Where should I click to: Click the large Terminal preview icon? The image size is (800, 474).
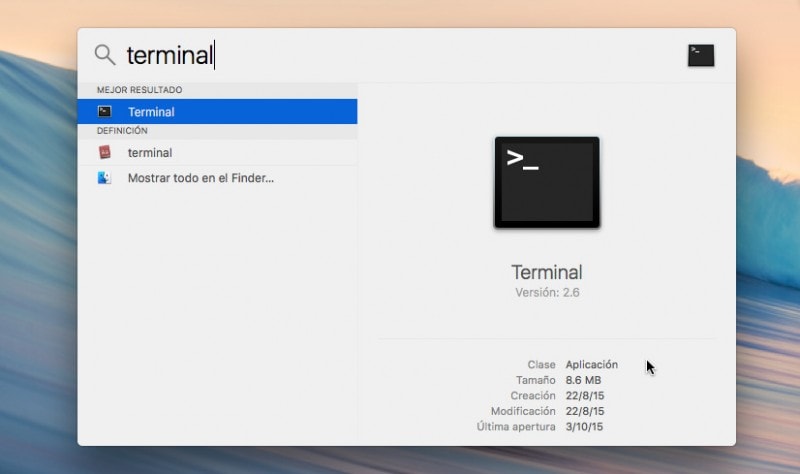547,182
